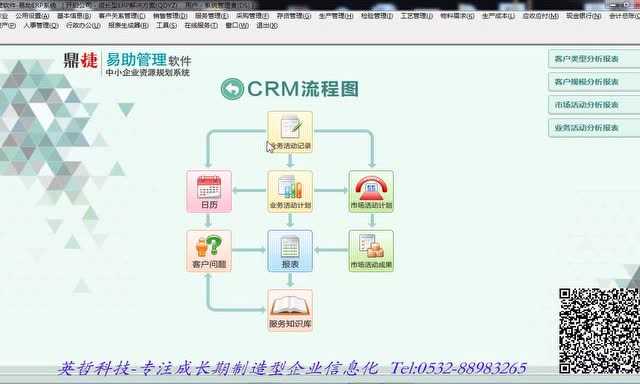
Task: Open the 工艺管理(J) menu
Action: [416, 16]
